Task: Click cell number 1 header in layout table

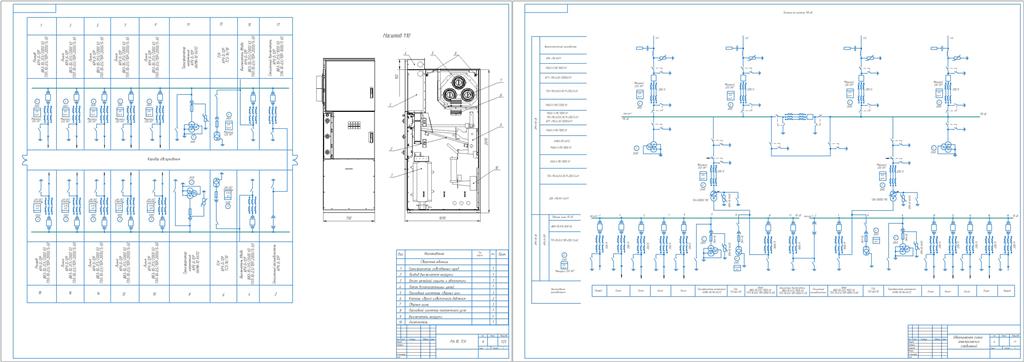Action: pos(42,25)
